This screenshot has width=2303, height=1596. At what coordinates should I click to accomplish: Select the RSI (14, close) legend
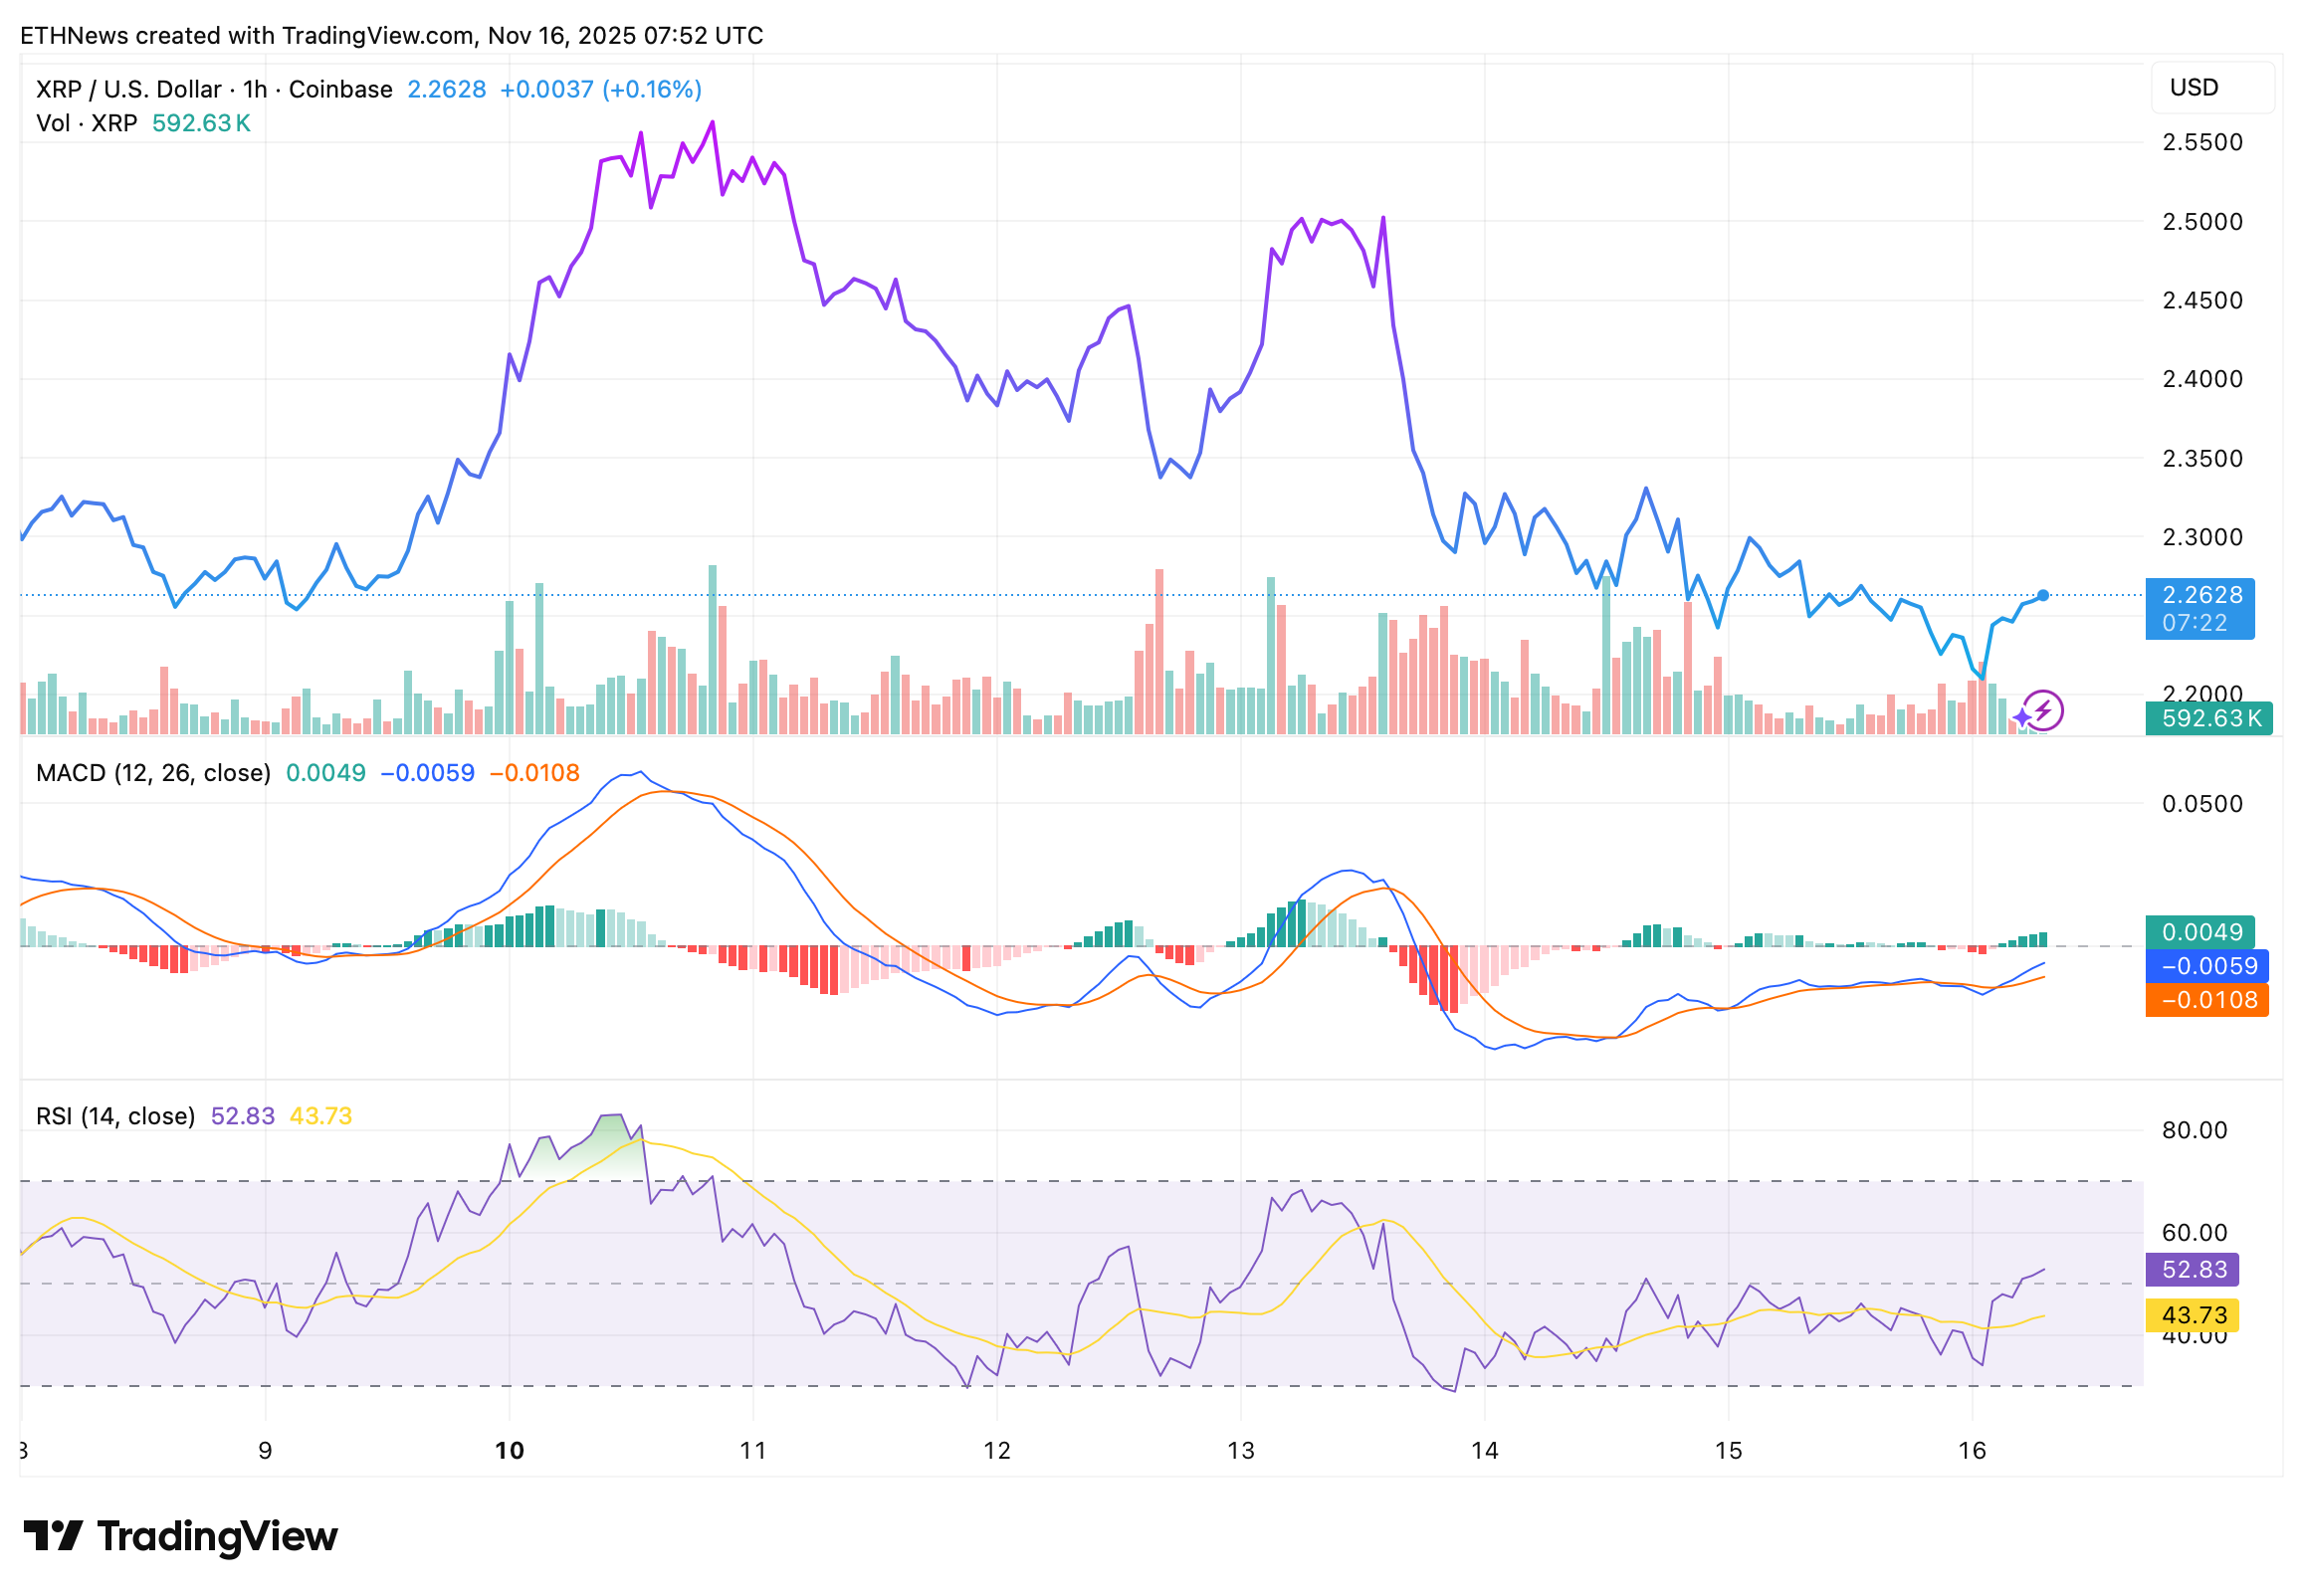(115, 1116)
